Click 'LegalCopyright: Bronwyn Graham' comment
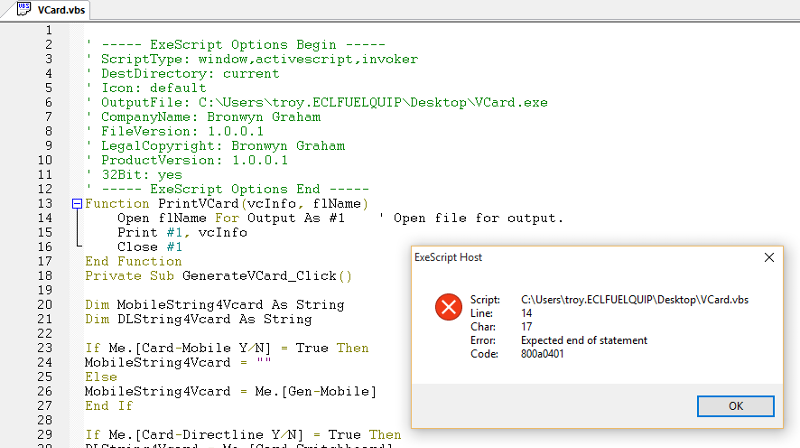Image resolution: width=800 pixels, height=448 pixels. coord(215,146)
